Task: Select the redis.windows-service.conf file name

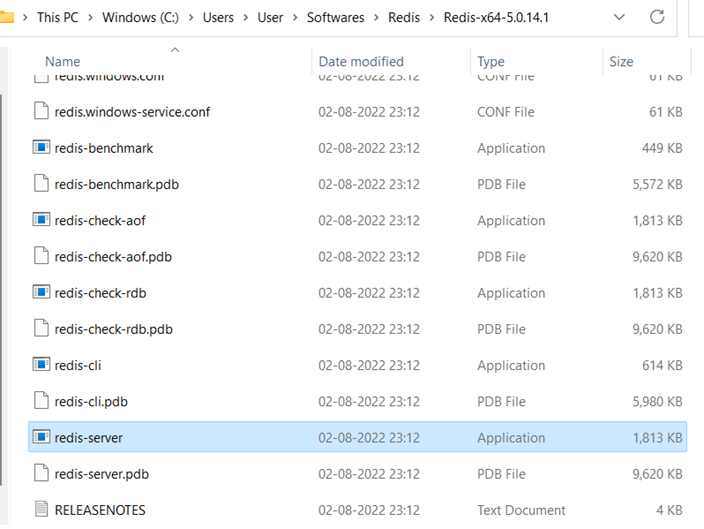Action: 132,112
